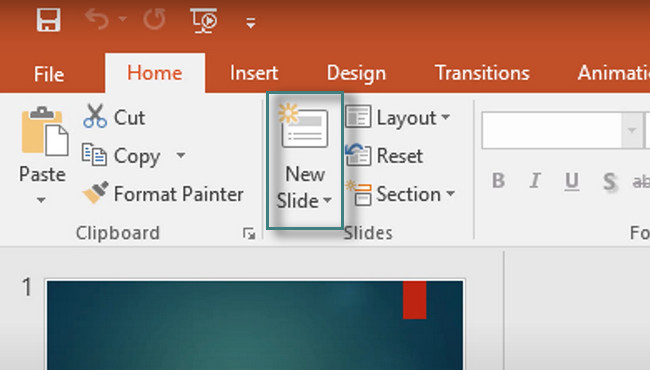The image size is (650, 370).
Task: Toggle Bold formatting
Action: click(498, 181)
